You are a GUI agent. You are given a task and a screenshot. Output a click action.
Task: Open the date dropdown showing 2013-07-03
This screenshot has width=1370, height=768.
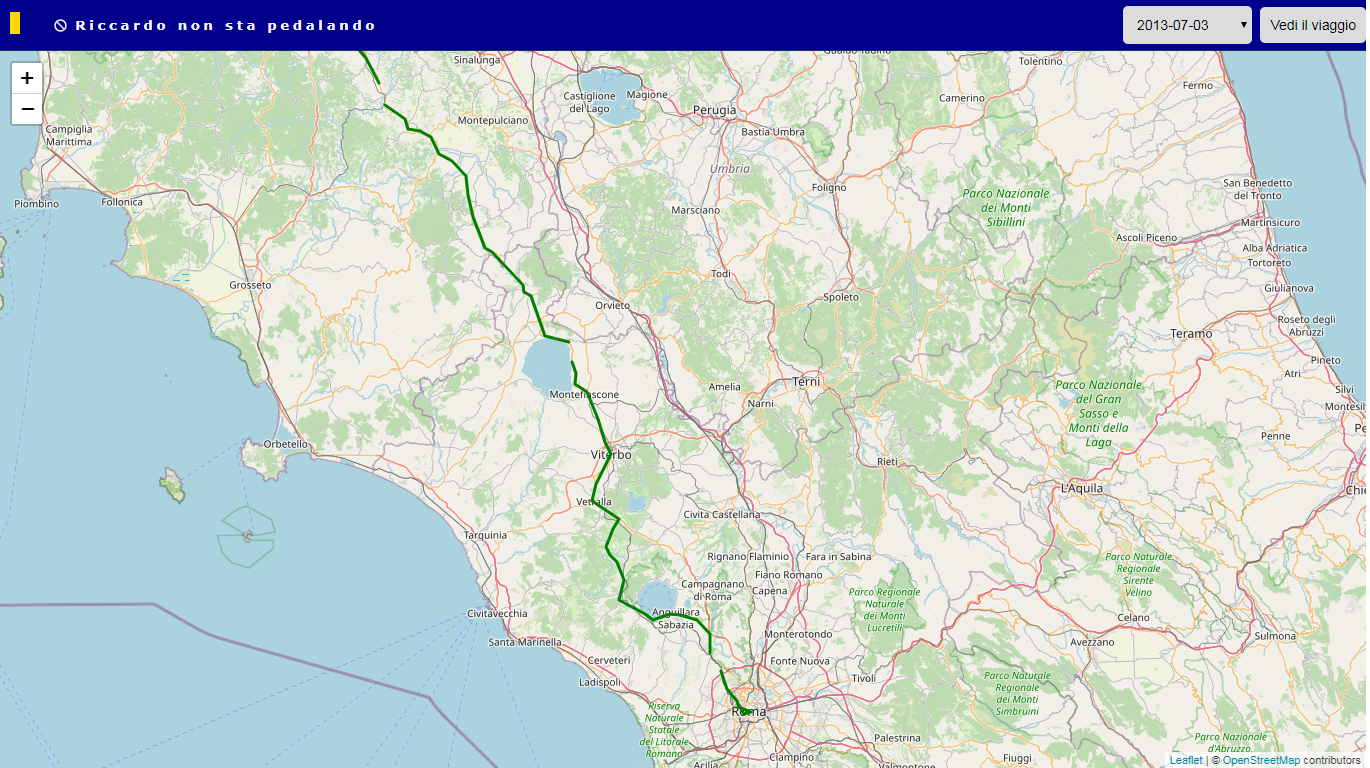pyautogui.click(x=1187, y=25)
